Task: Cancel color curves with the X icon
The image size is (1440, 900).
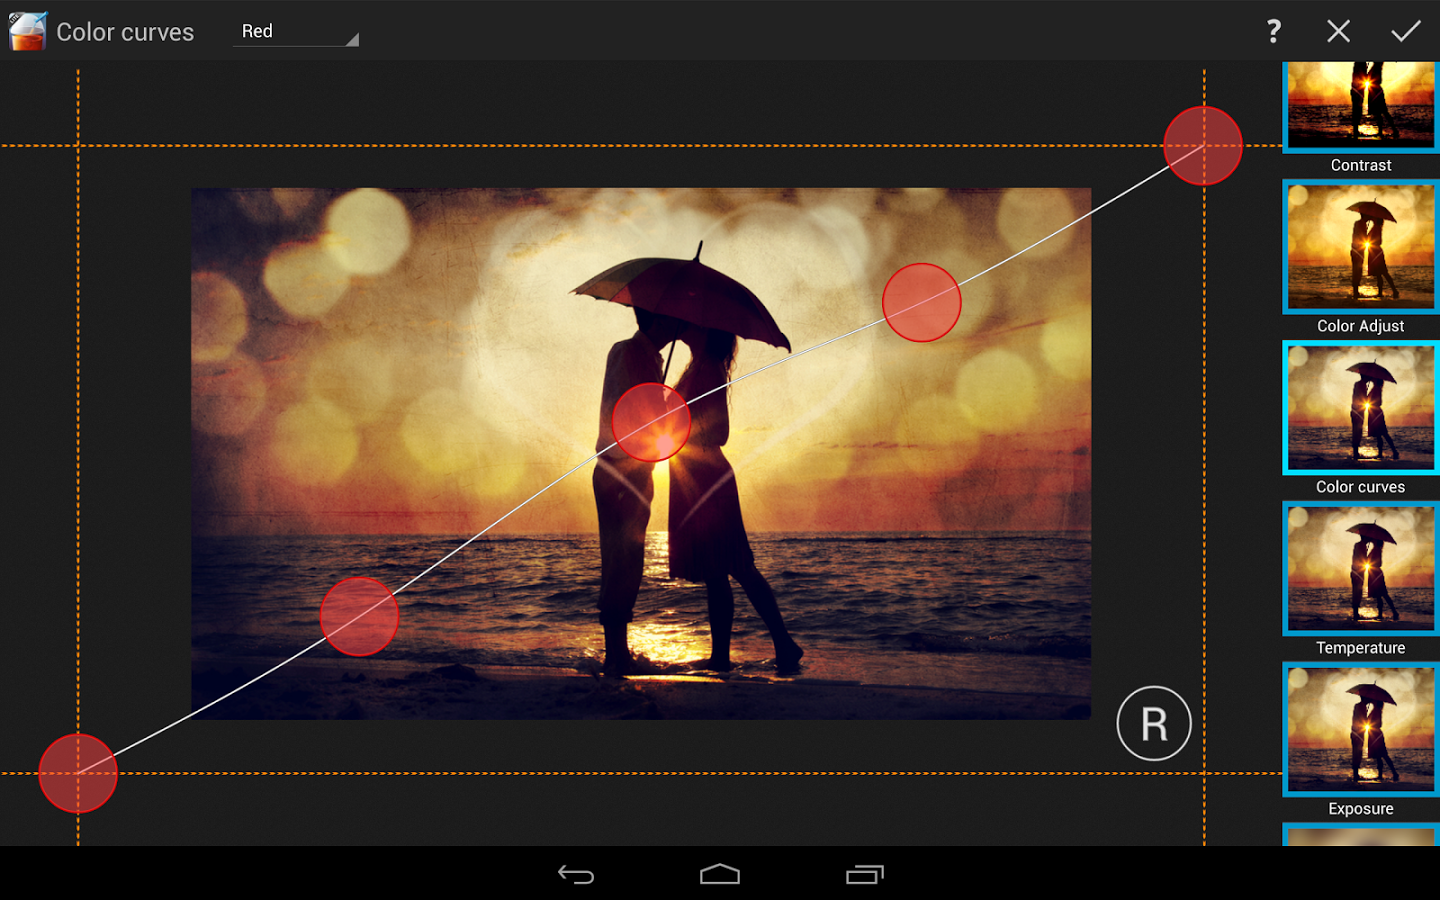Action: pyautogui.click(x=1338, y=31)
